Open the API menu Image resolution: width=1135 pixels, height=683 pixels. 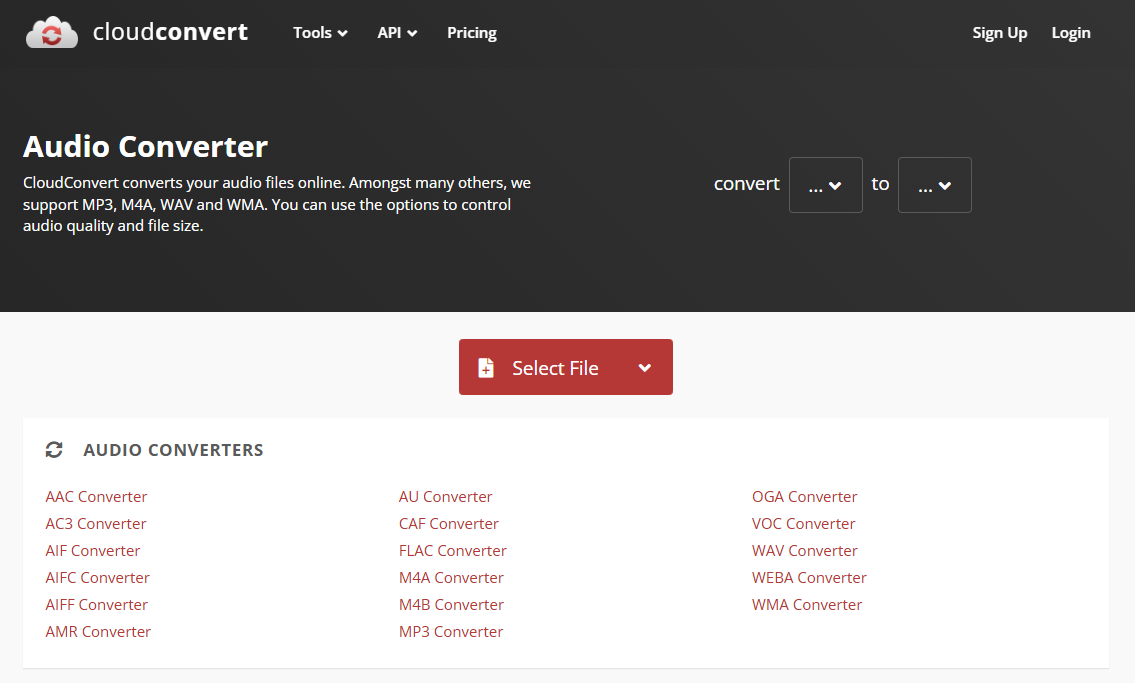click(x=397, y=33)
